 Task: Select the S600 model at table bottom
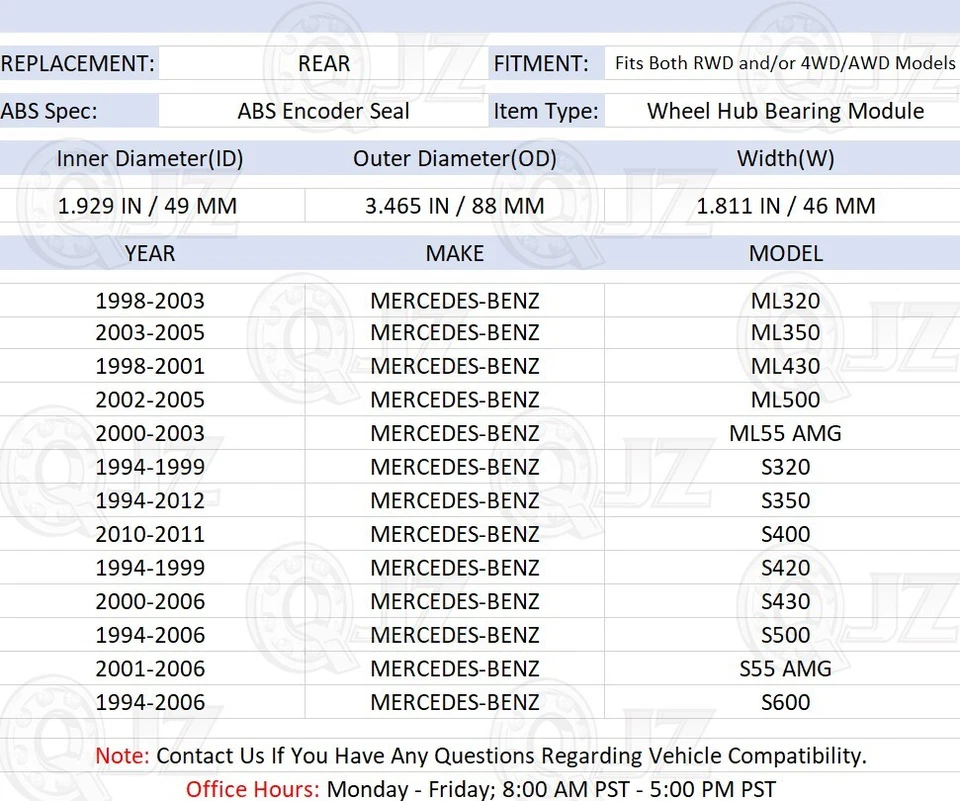(786, 702)
